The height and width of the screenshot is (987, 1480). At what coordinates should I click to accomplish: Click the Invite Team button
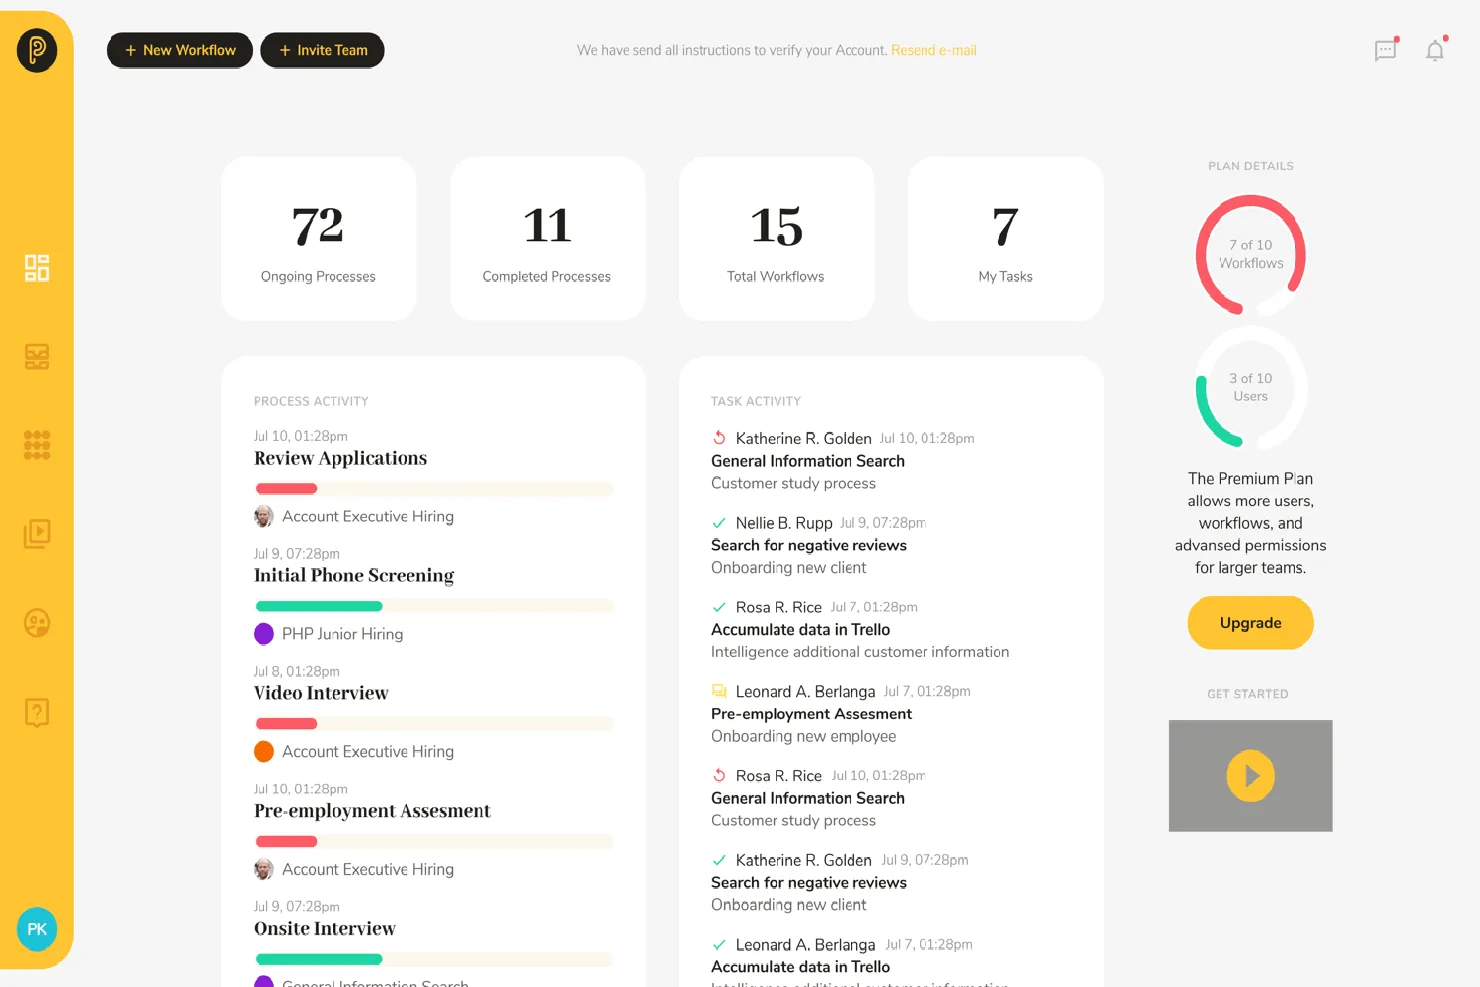(322, 50)
